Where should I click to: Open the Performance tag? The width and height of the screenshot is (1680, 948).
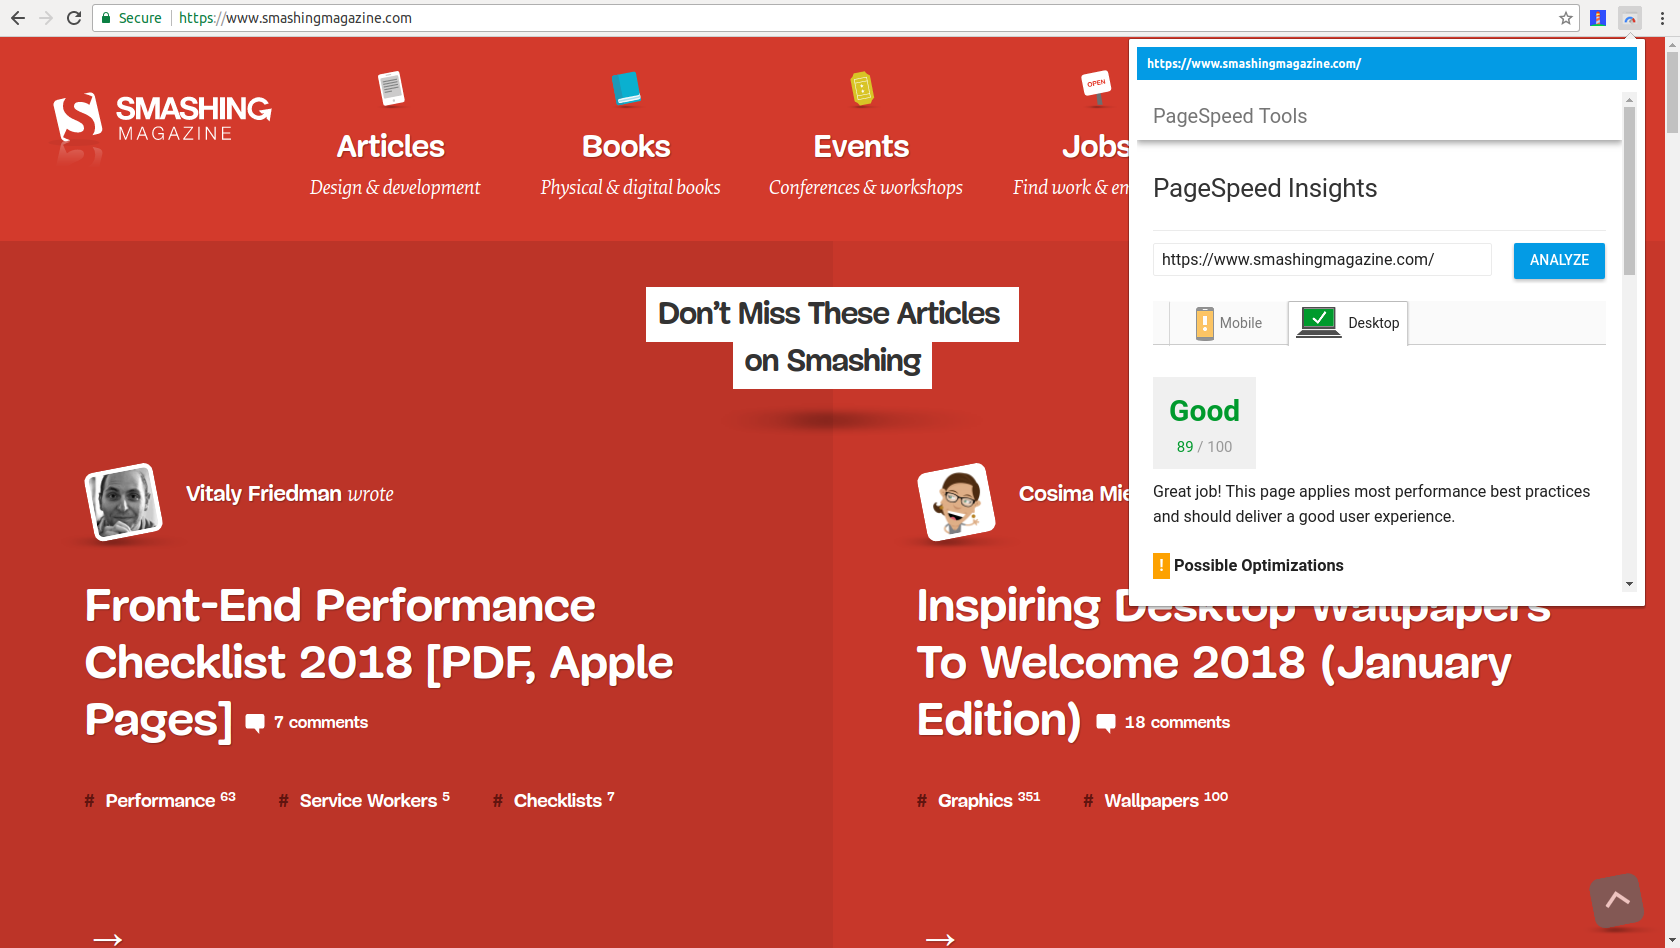pyautogui.click(x=160, y=800)
